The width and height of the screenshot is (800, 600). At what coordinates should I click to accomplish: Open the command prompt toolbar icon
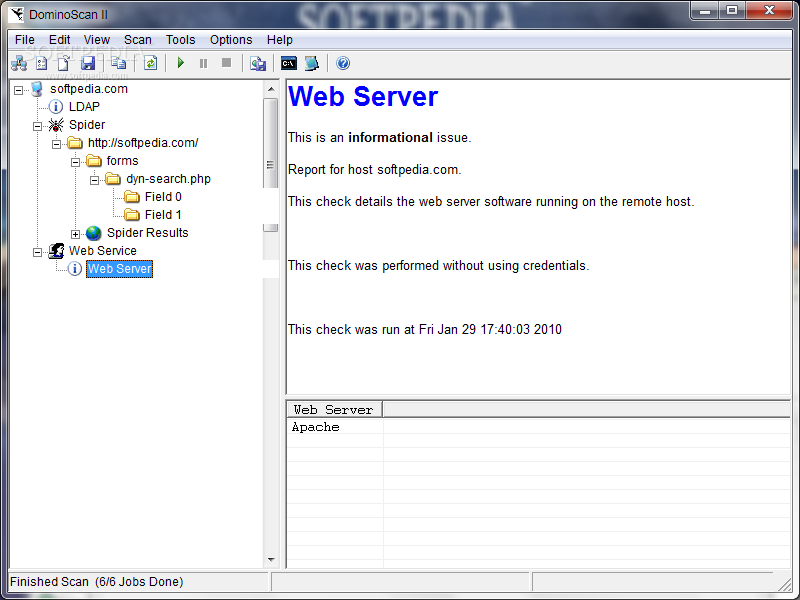pos(288,63)
